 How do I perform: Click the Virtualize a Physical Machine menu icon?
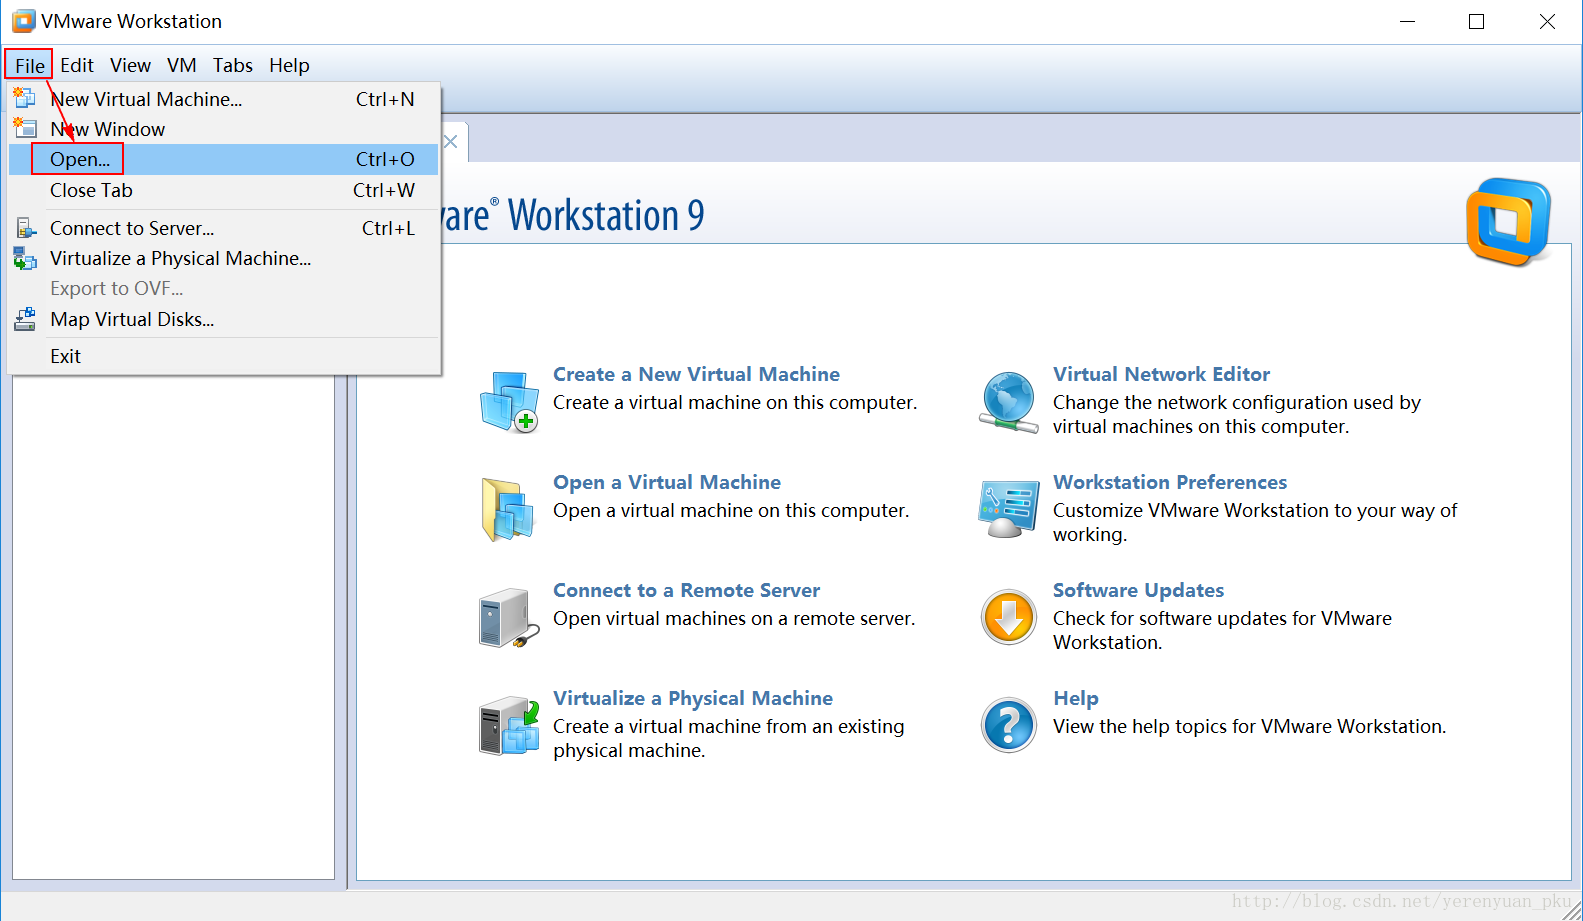coord(24,259)
